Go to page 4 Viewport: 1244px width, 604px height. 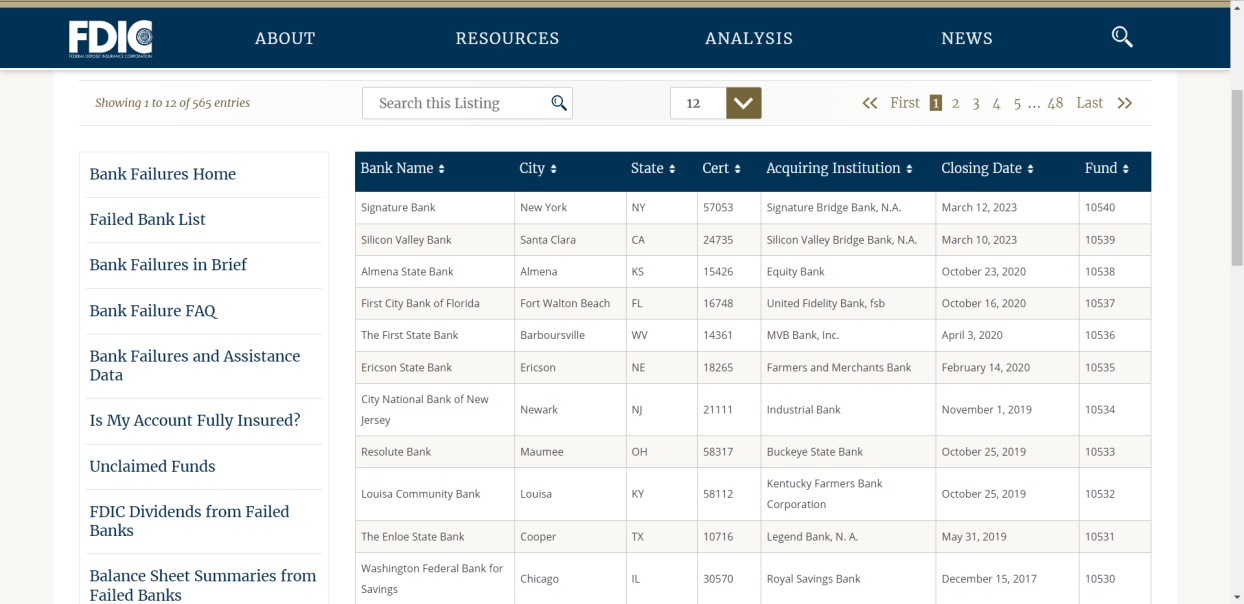pos(996,103)
